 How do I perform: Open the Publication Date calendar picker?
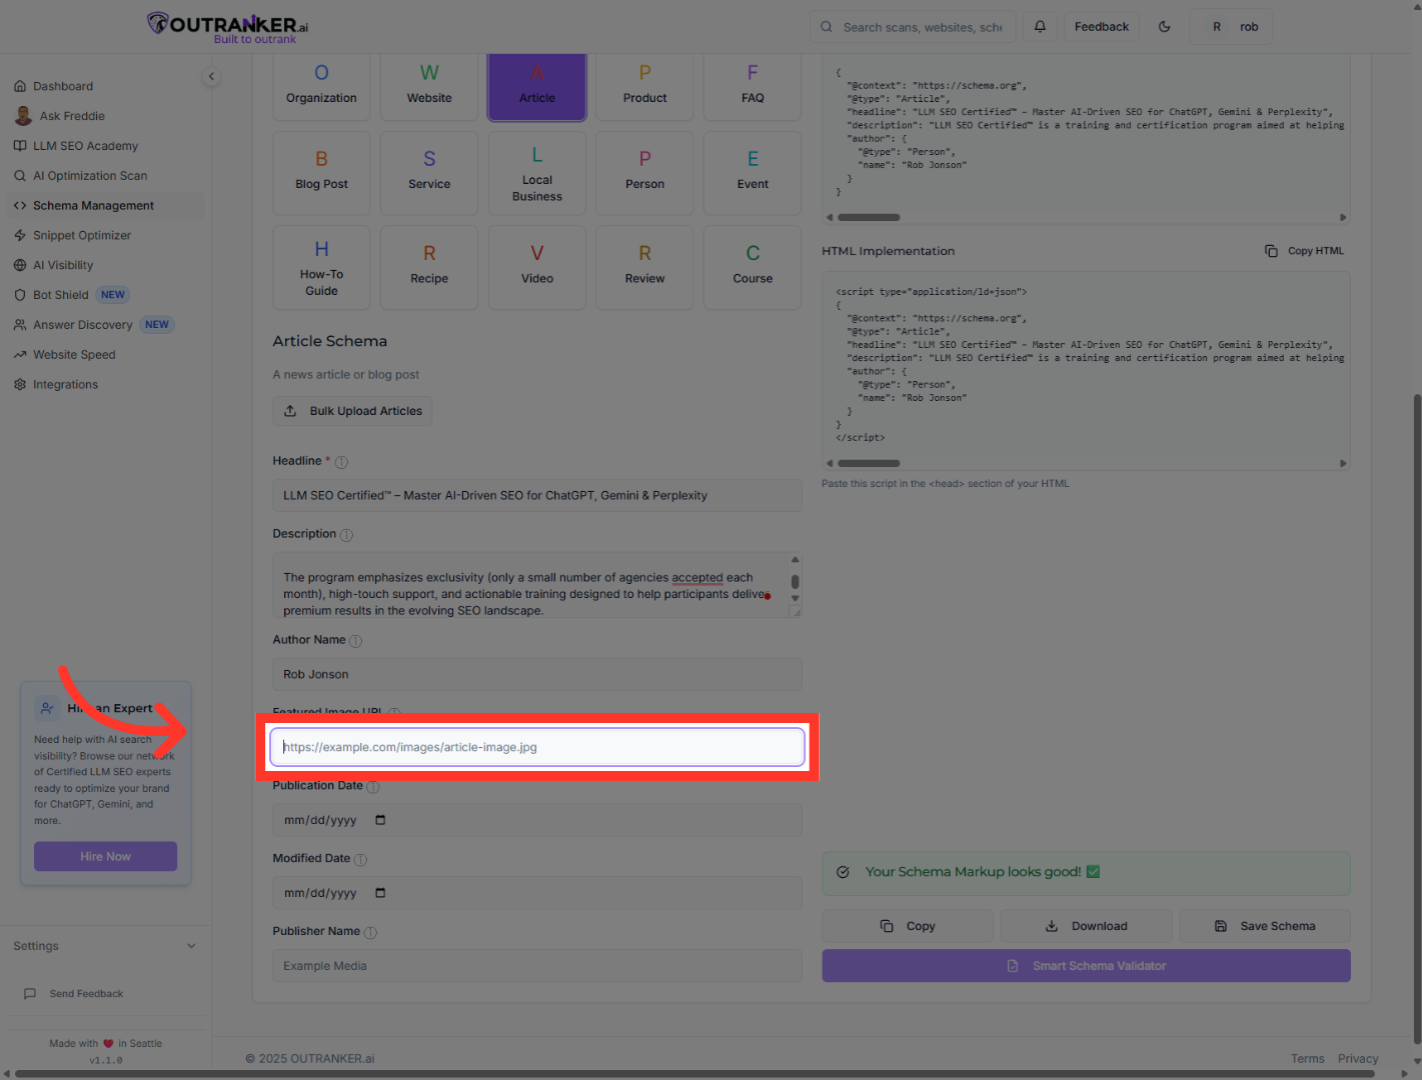click(380, 820)
